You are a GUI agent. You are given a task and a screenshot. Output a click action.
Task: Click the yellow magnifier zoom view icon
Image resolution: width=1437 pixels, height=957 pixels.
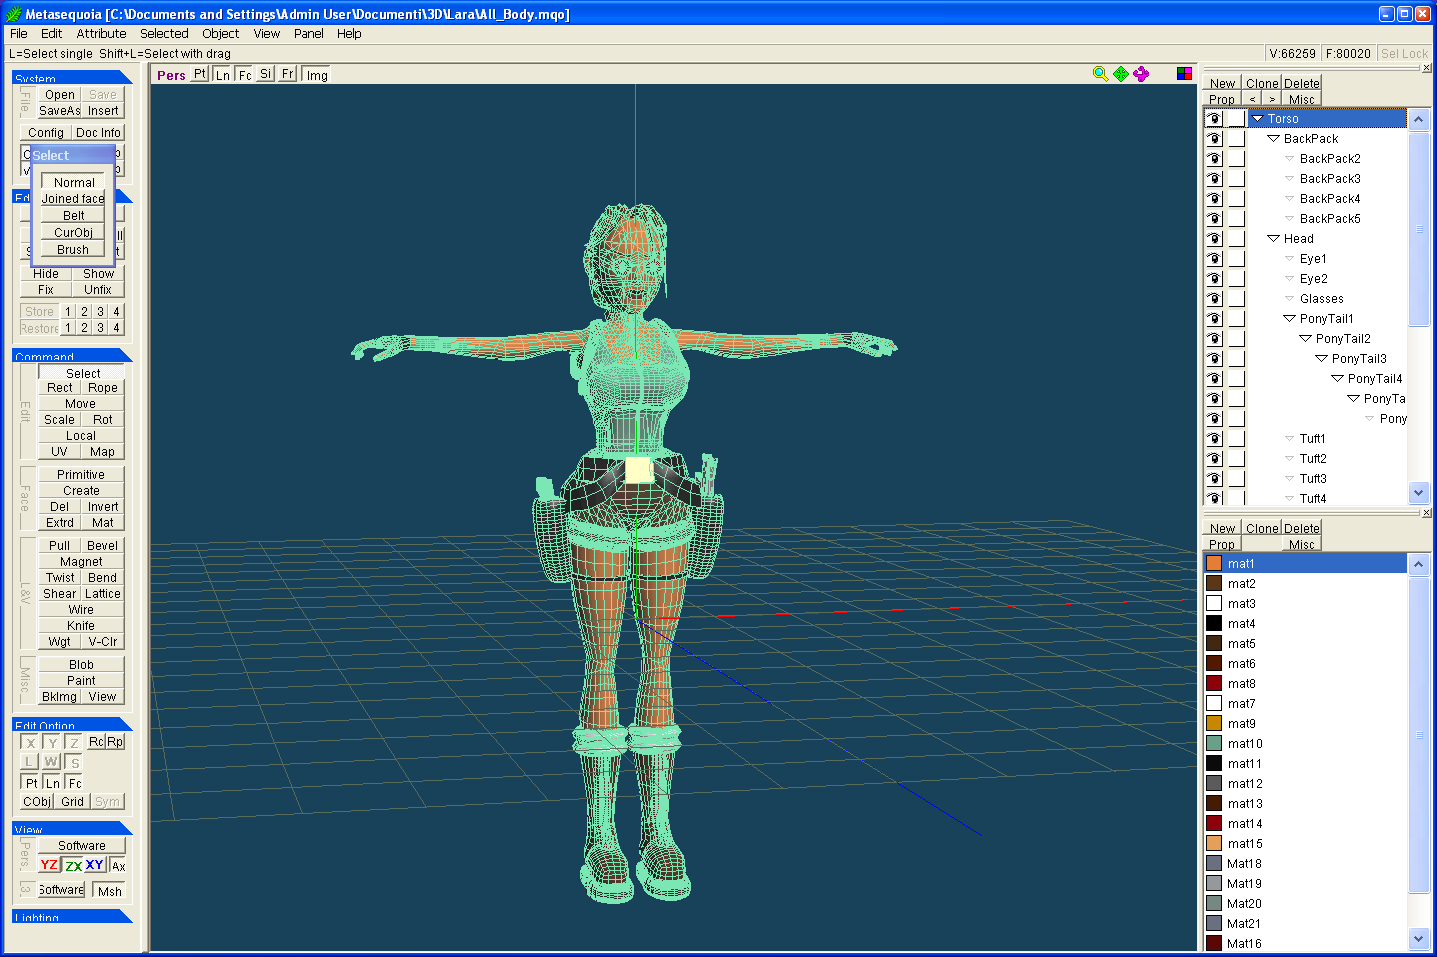(x=1100, y=74)
